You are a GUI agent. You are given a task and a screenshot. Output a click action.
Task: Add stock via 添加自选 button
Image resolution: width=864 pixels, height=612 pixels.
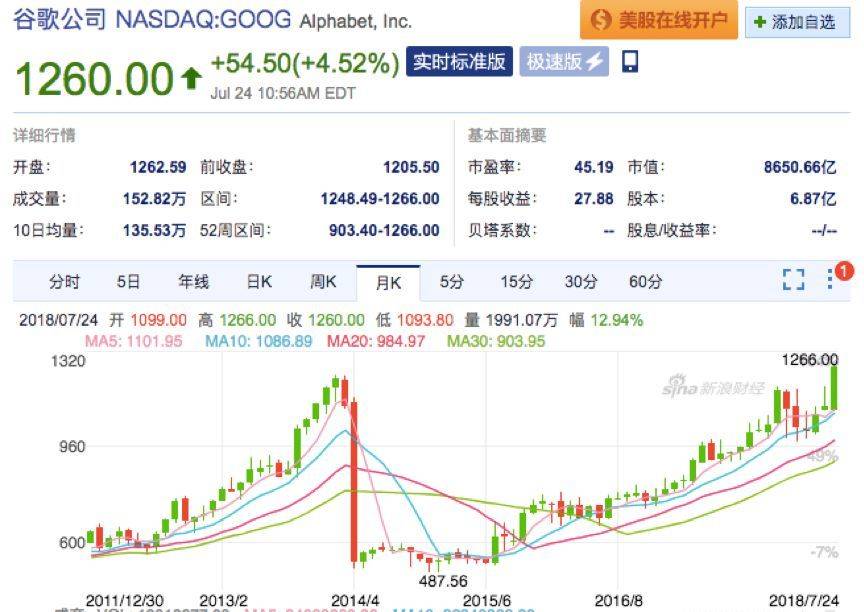coord(797,22)
